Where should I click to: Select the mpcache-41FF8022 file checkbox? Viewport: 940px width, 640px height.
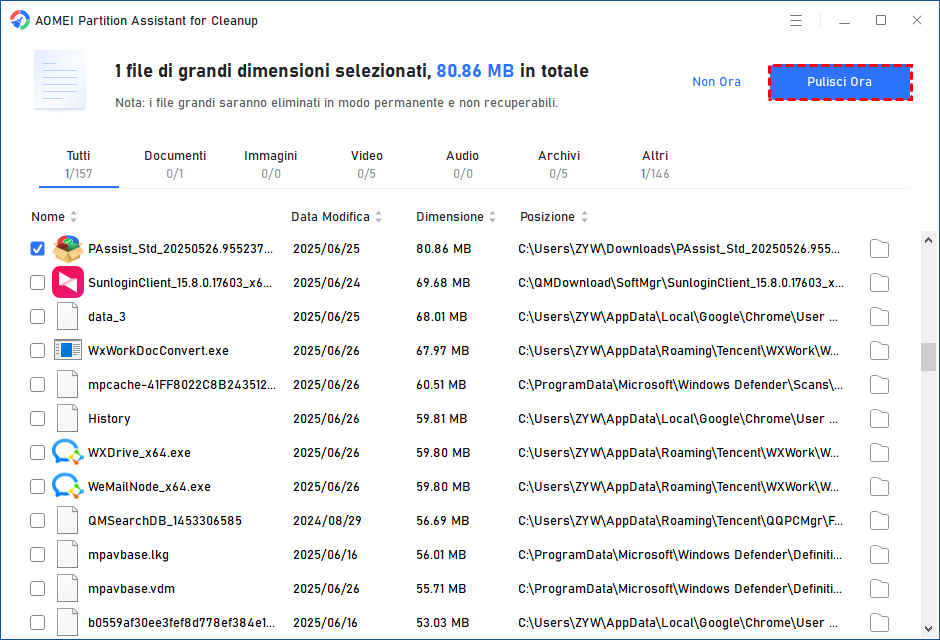(x=37, y=385)
